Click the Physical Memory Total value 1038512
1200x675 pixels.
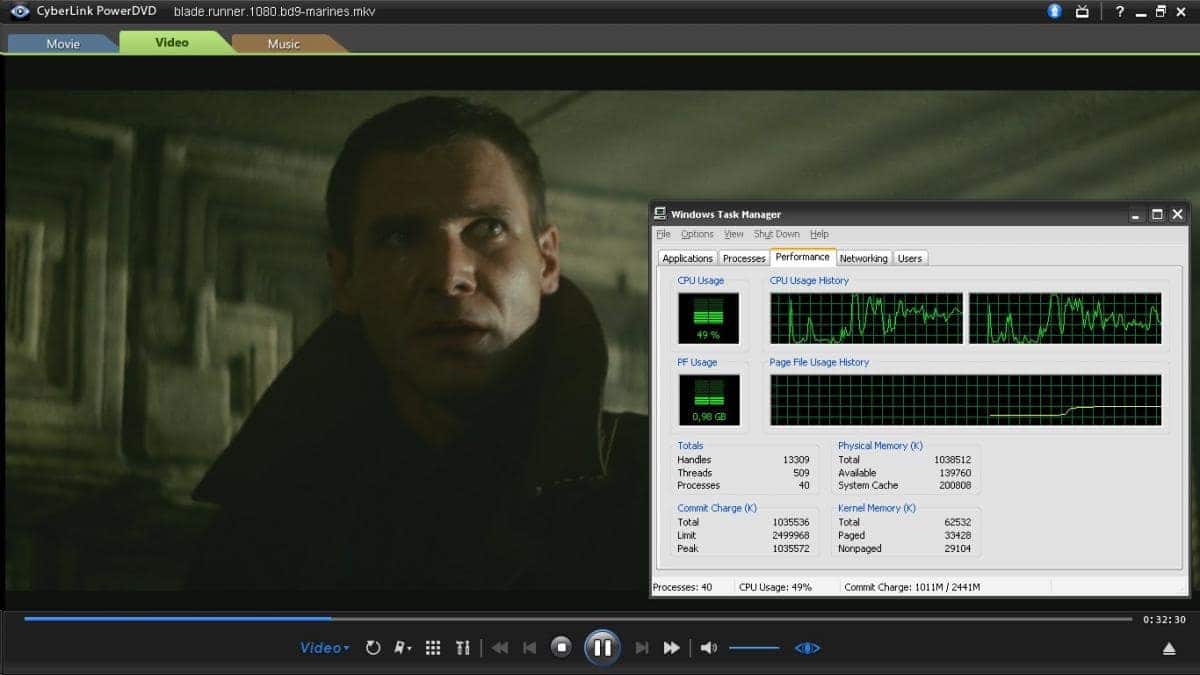[951, 460]
